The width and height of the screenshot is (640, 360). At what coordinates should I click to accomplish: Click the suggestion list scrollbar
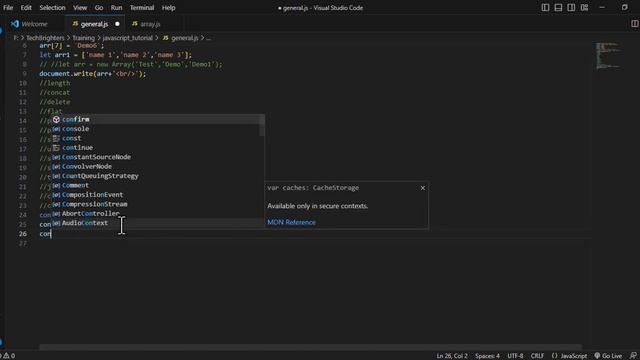(262, 125)
